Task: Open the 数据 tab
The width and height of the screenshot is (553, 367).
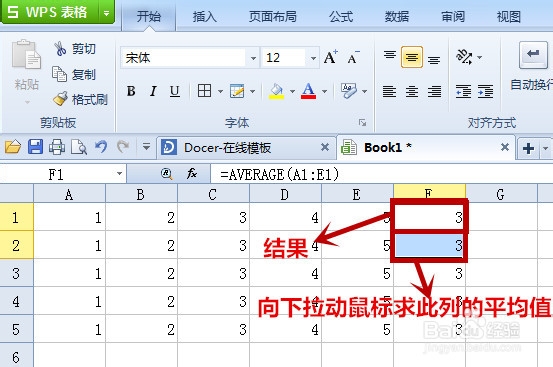Action: tap(397, 16)
